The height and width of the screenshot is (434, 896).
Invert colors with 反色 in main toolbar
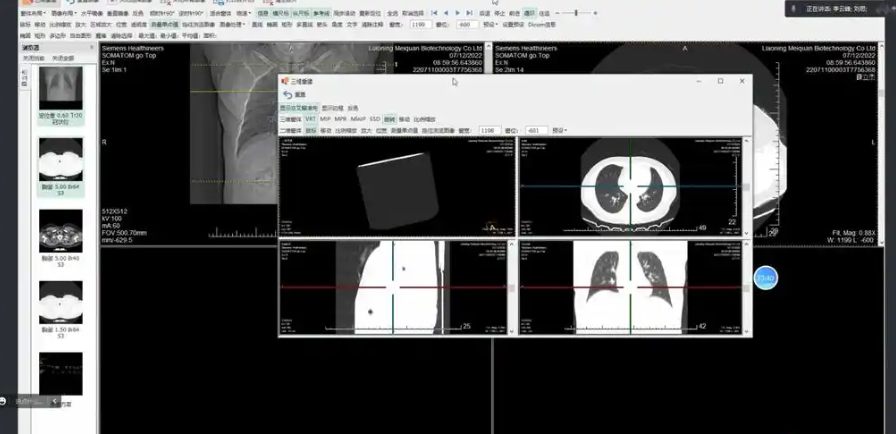(x=138, y=13)
